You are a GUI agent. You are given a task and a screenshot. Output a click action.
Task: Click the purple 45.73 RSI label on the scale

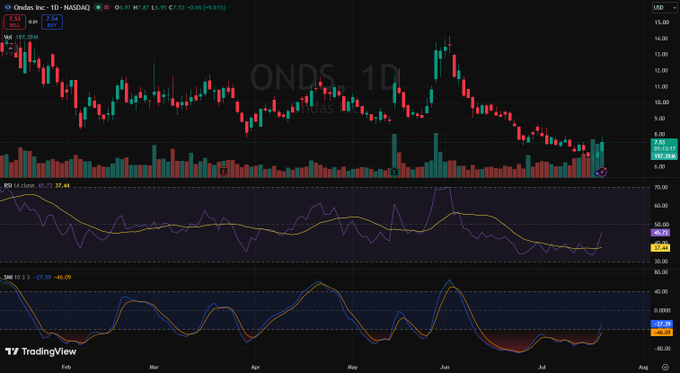click(661, 232)
